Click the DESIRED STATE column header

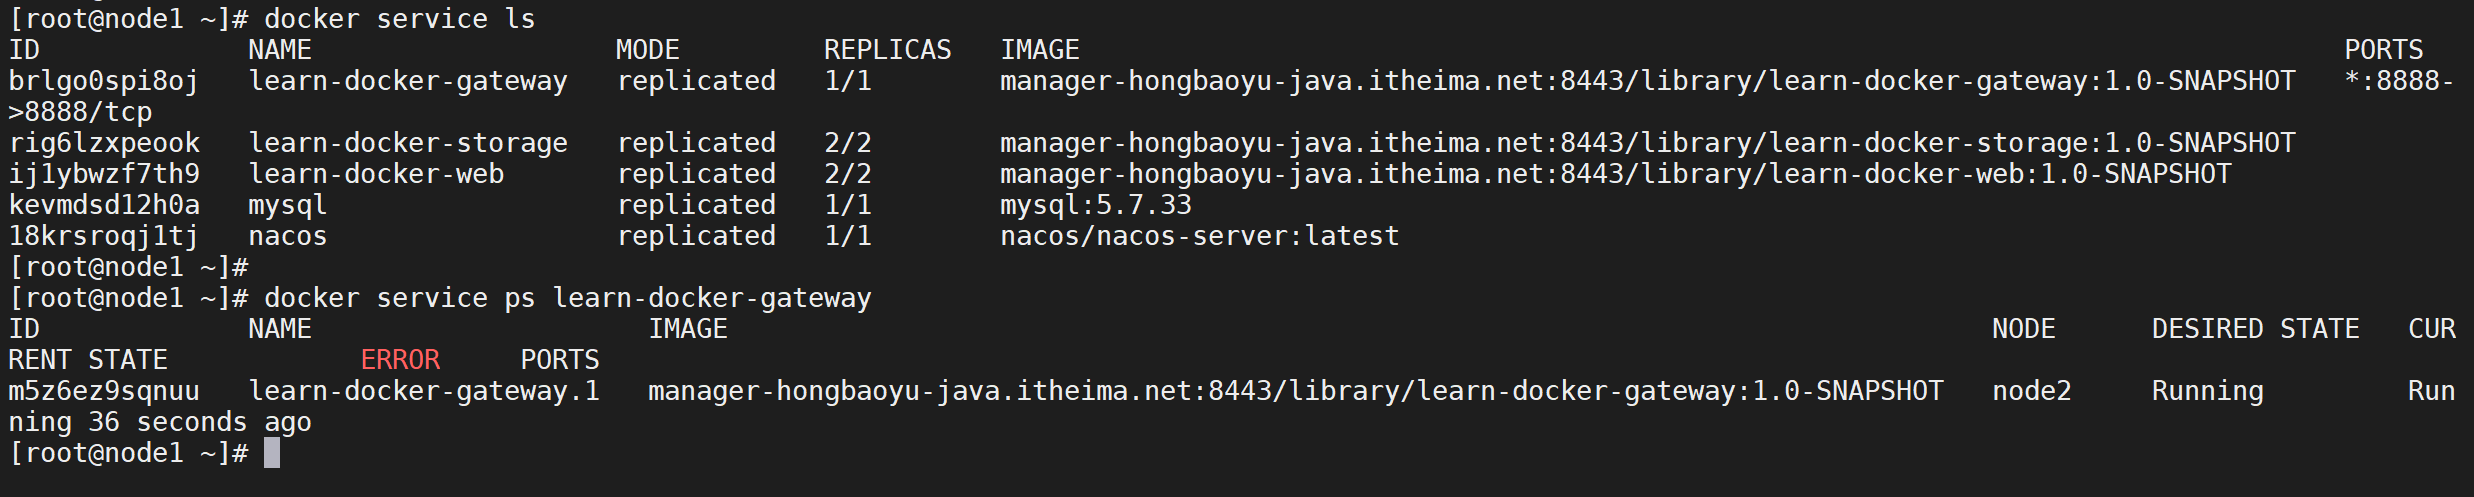tap(2255, 329)
